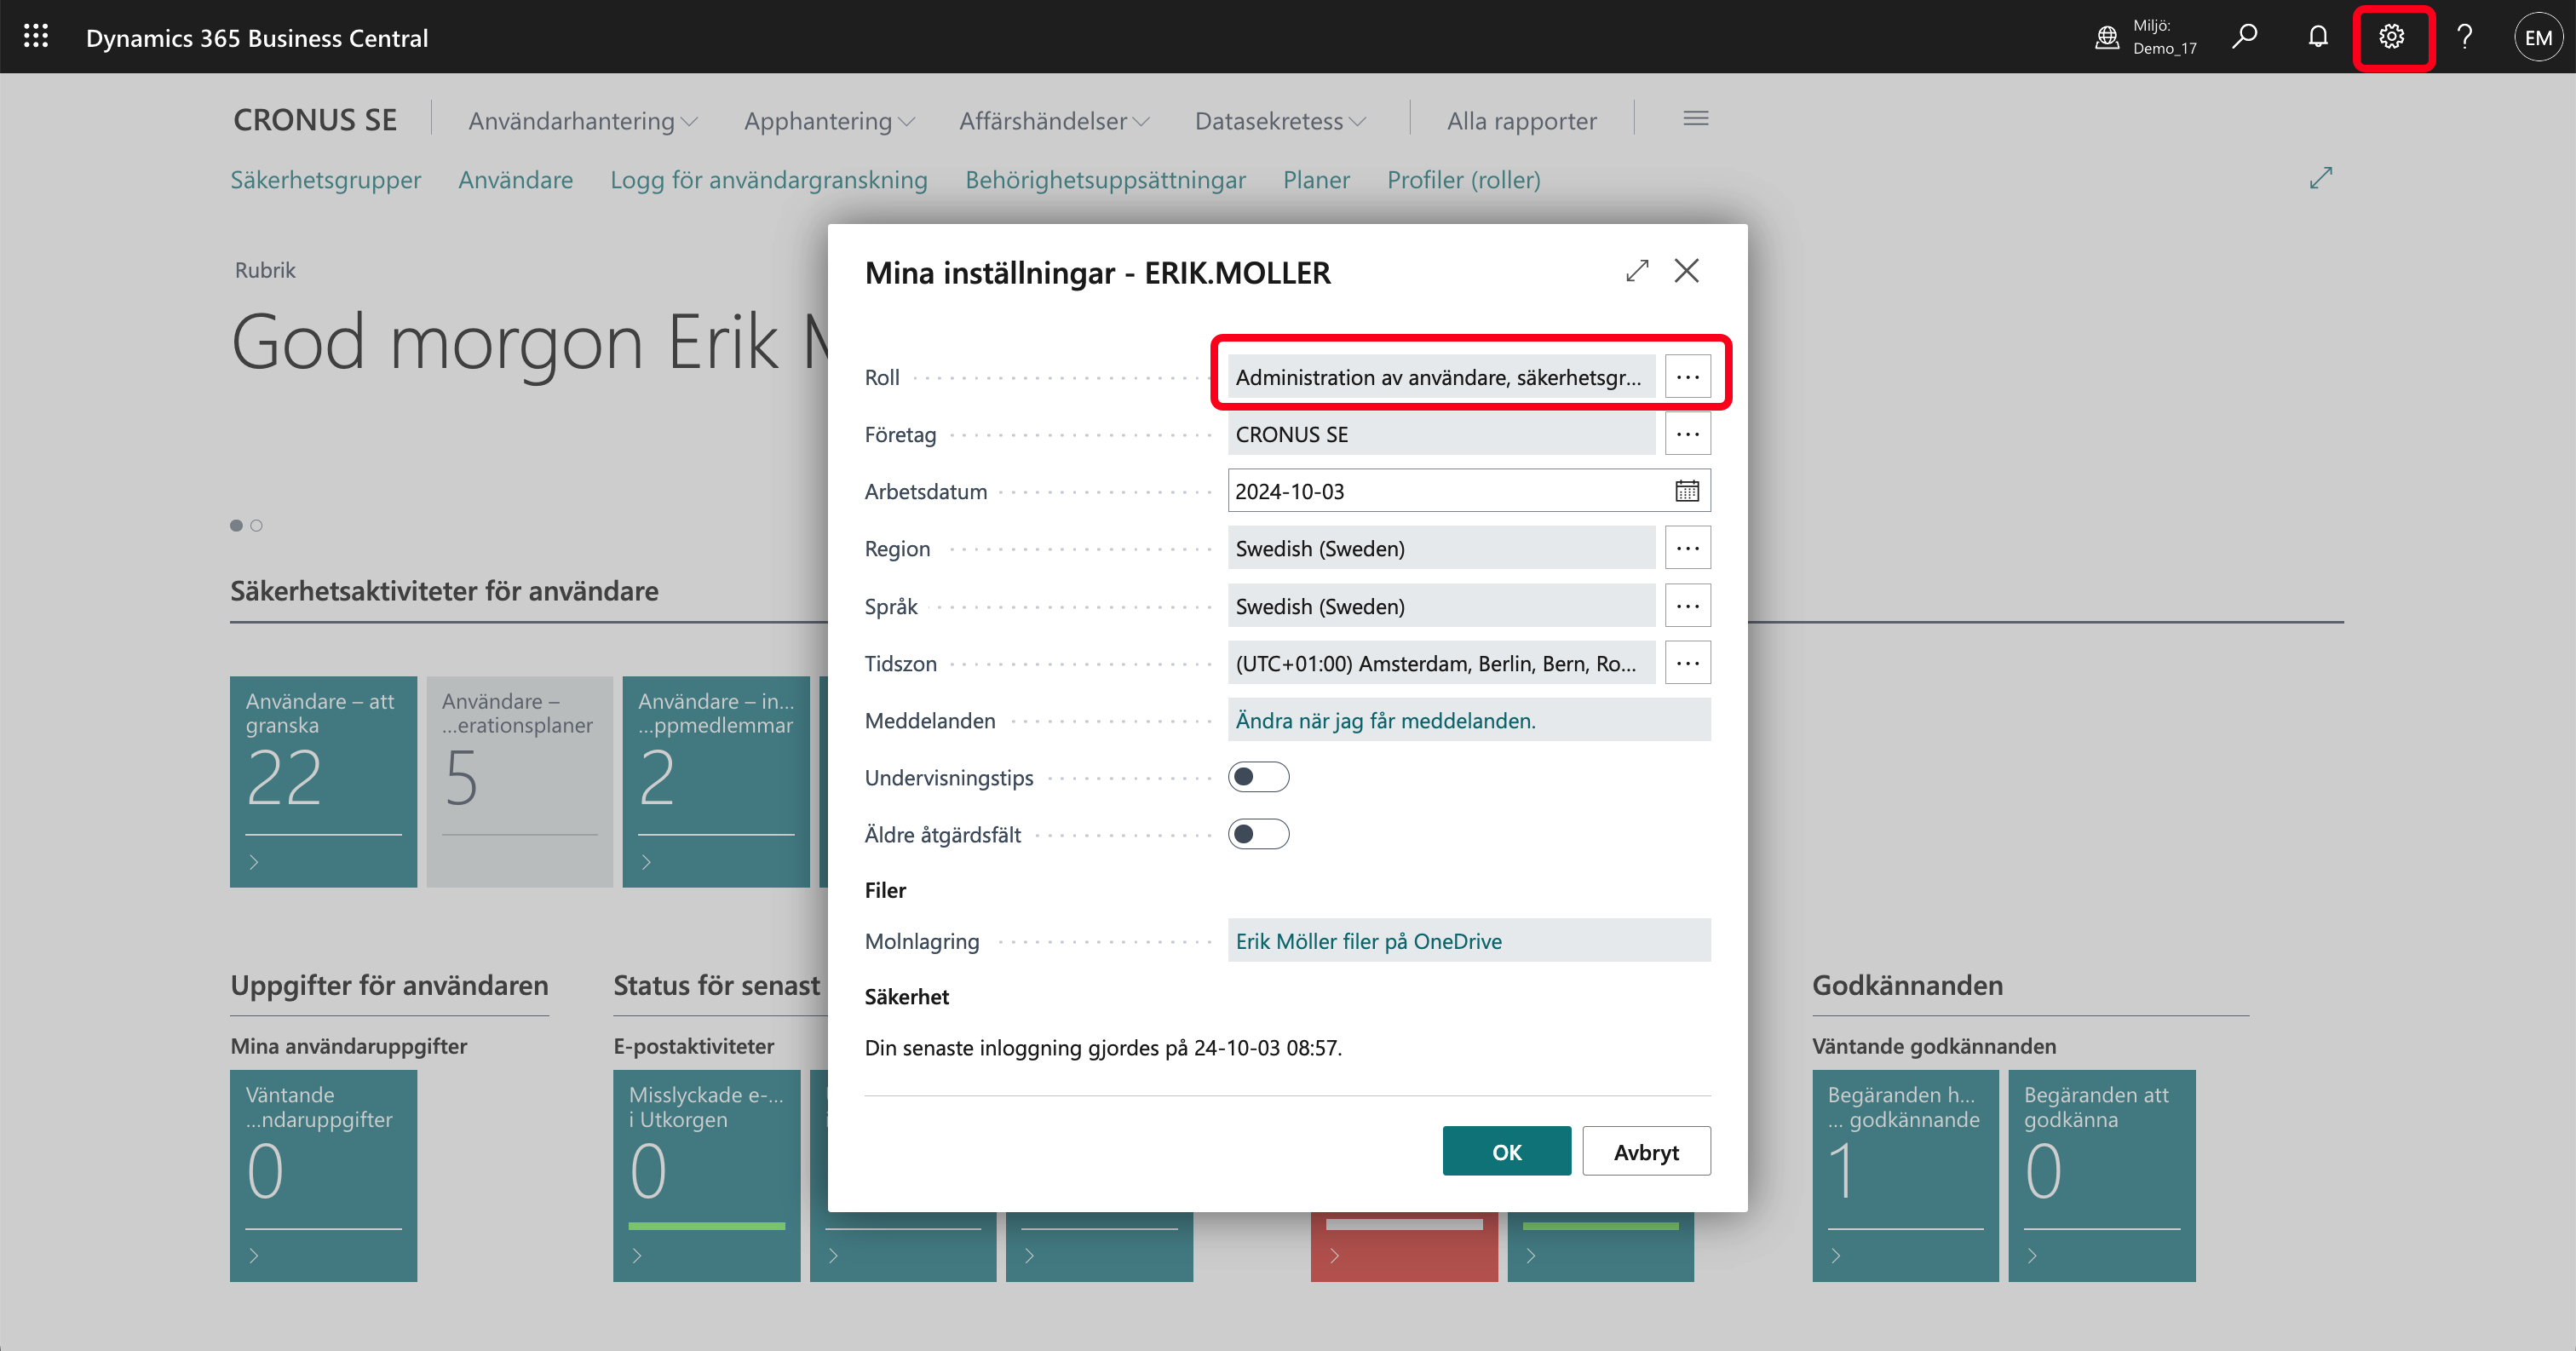Open the Roll lookup ellipsis button
The height and width of the screenshot is (1351, 2576).
[1688, 377]
